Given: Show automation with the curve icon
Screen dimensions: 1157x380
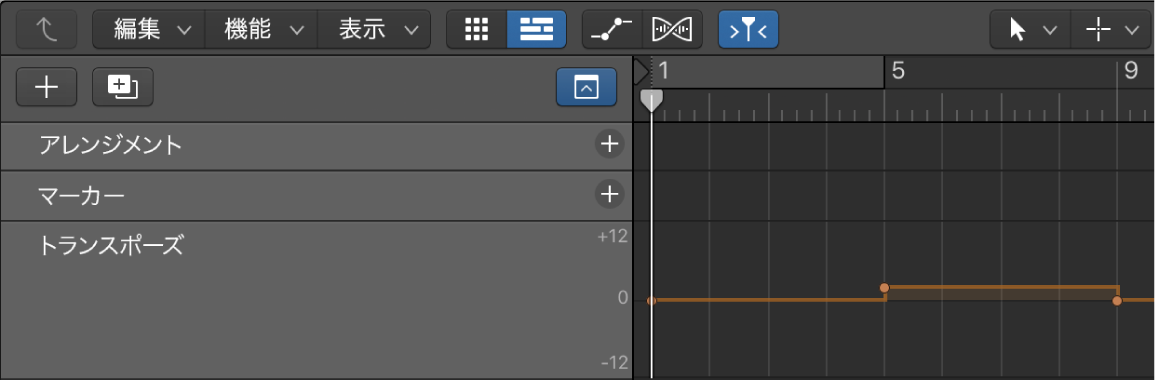Looking at the screenshot, I should pos(612,30).
